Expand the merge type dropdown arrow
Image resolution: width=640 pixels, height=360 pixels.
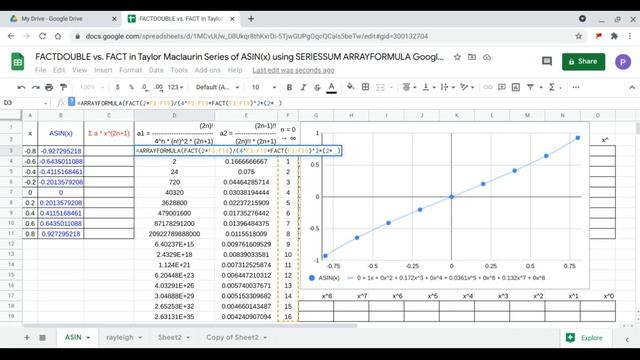[391, 87]
